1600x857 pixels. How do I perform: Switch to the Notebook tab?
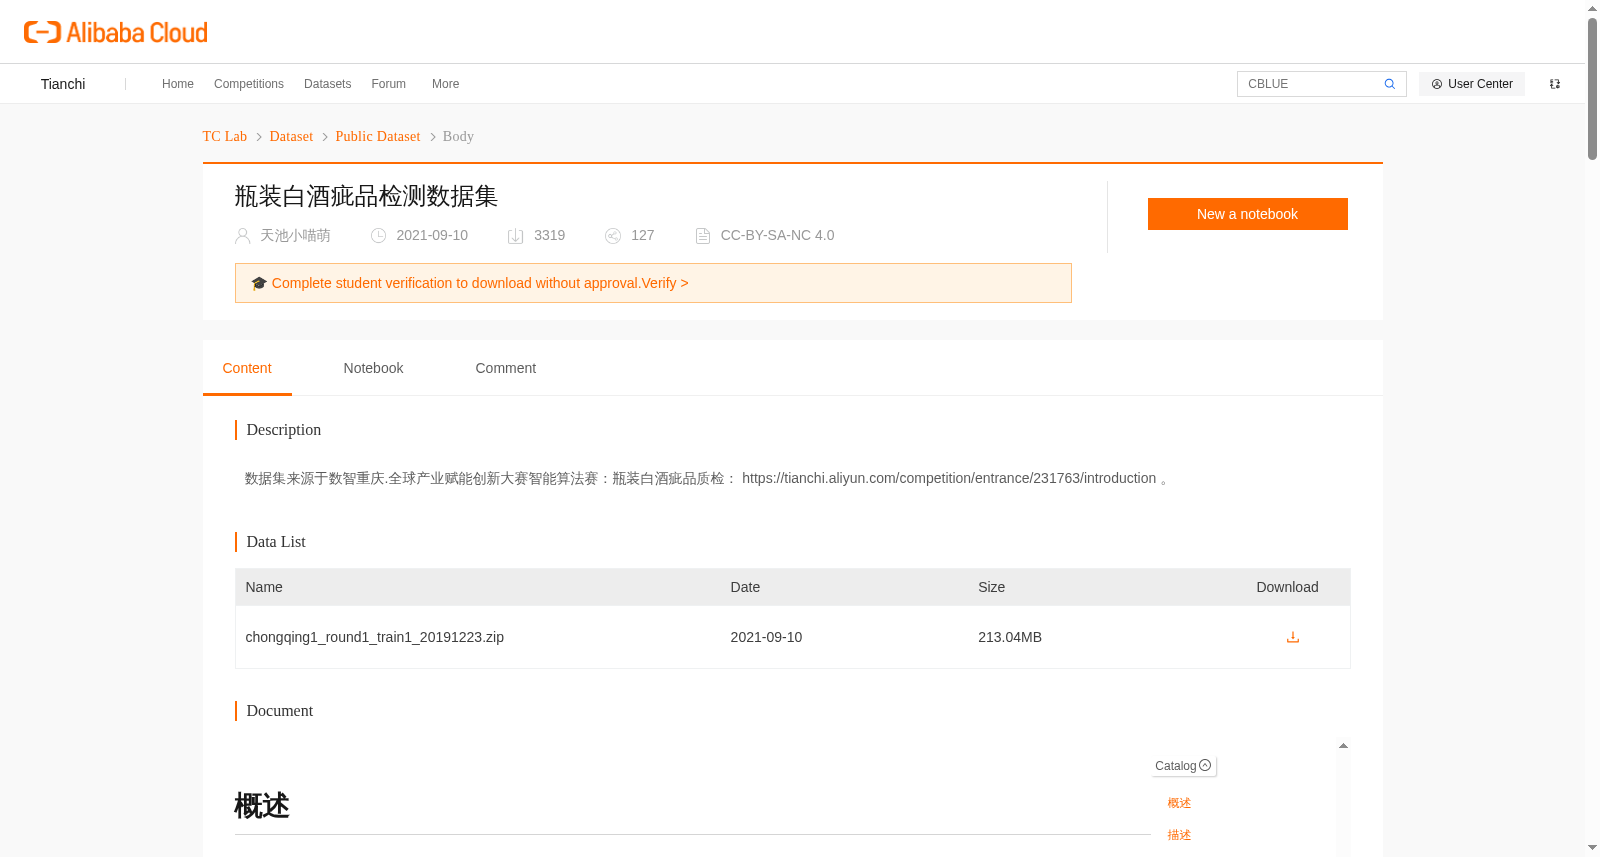(373, 368)
